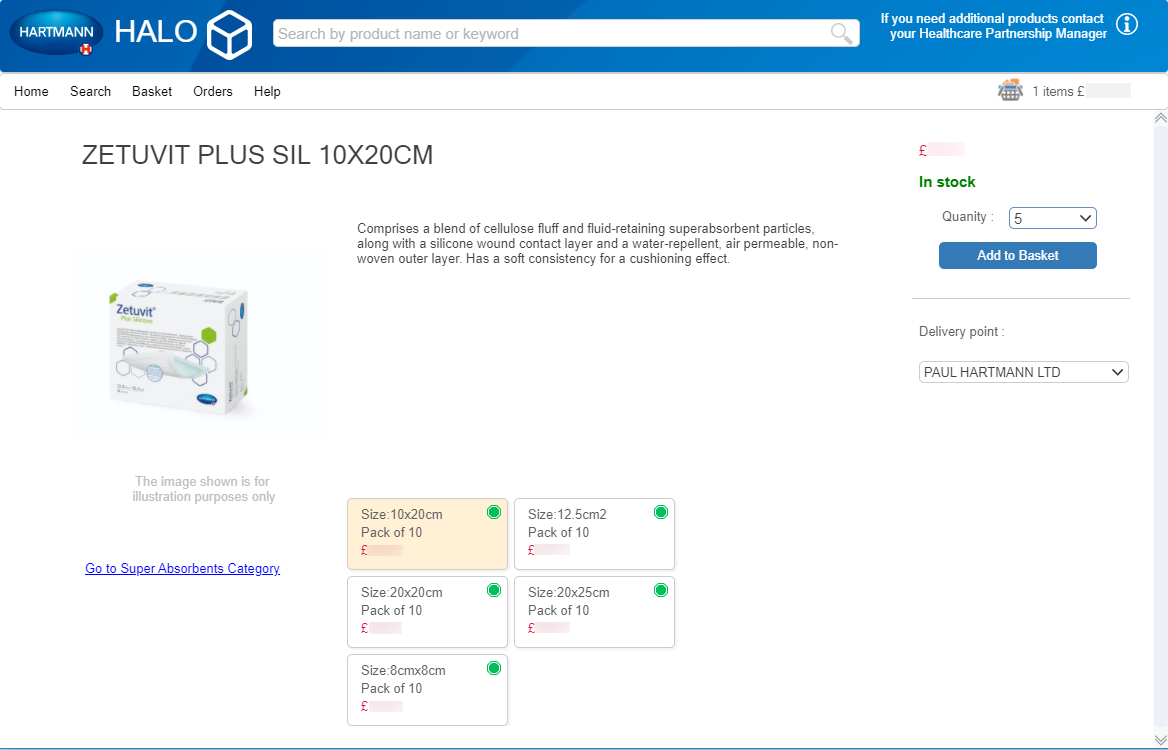Viewport: 1168px width, 750px height.
Task: Select the Size:10x20cm variant card
Action: [x=428, y=534]
